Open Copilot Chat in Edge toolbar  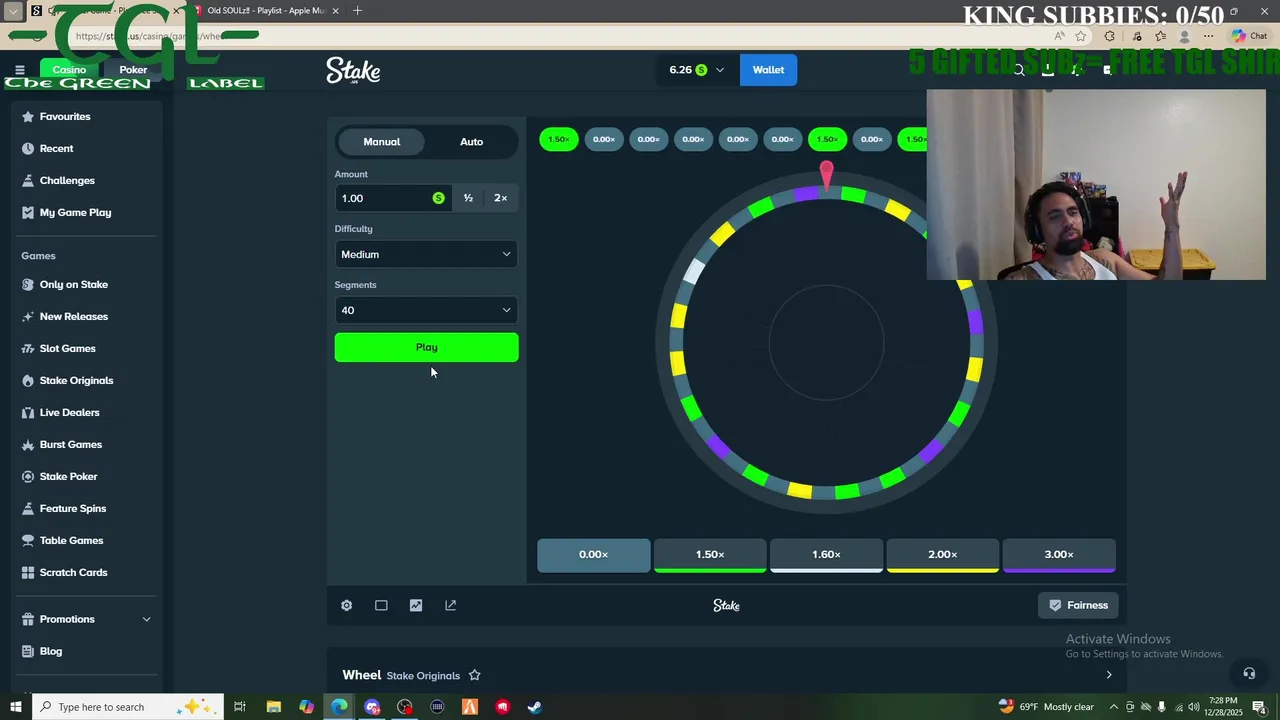(1250, 36)
